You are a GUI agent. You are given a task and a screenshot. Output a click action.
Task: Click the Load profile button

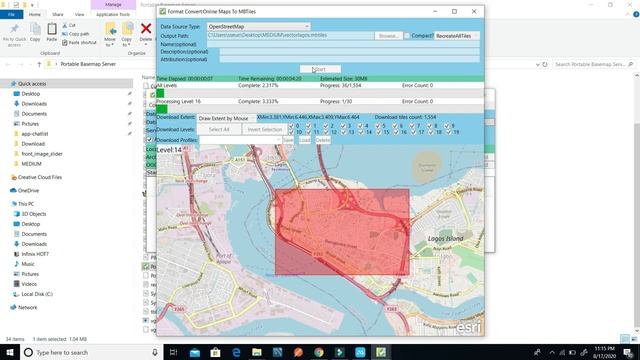tap(305, 140)
